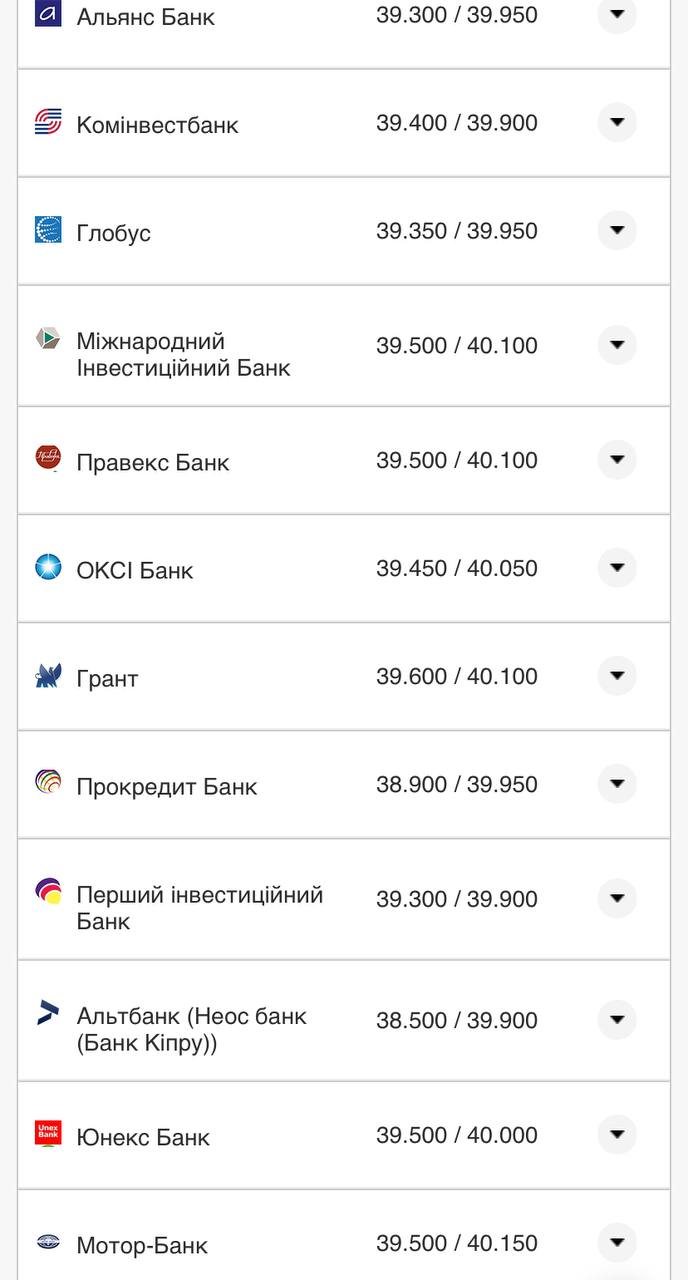This screenshot has height=1280, width=688.
Task: Click the Грант bank eagle logo
Action: pos(49,675)
